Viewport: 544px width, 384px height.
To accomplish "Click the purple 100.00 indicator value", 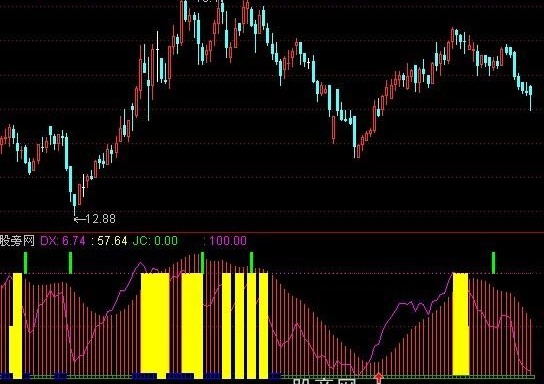I will 228,240.
